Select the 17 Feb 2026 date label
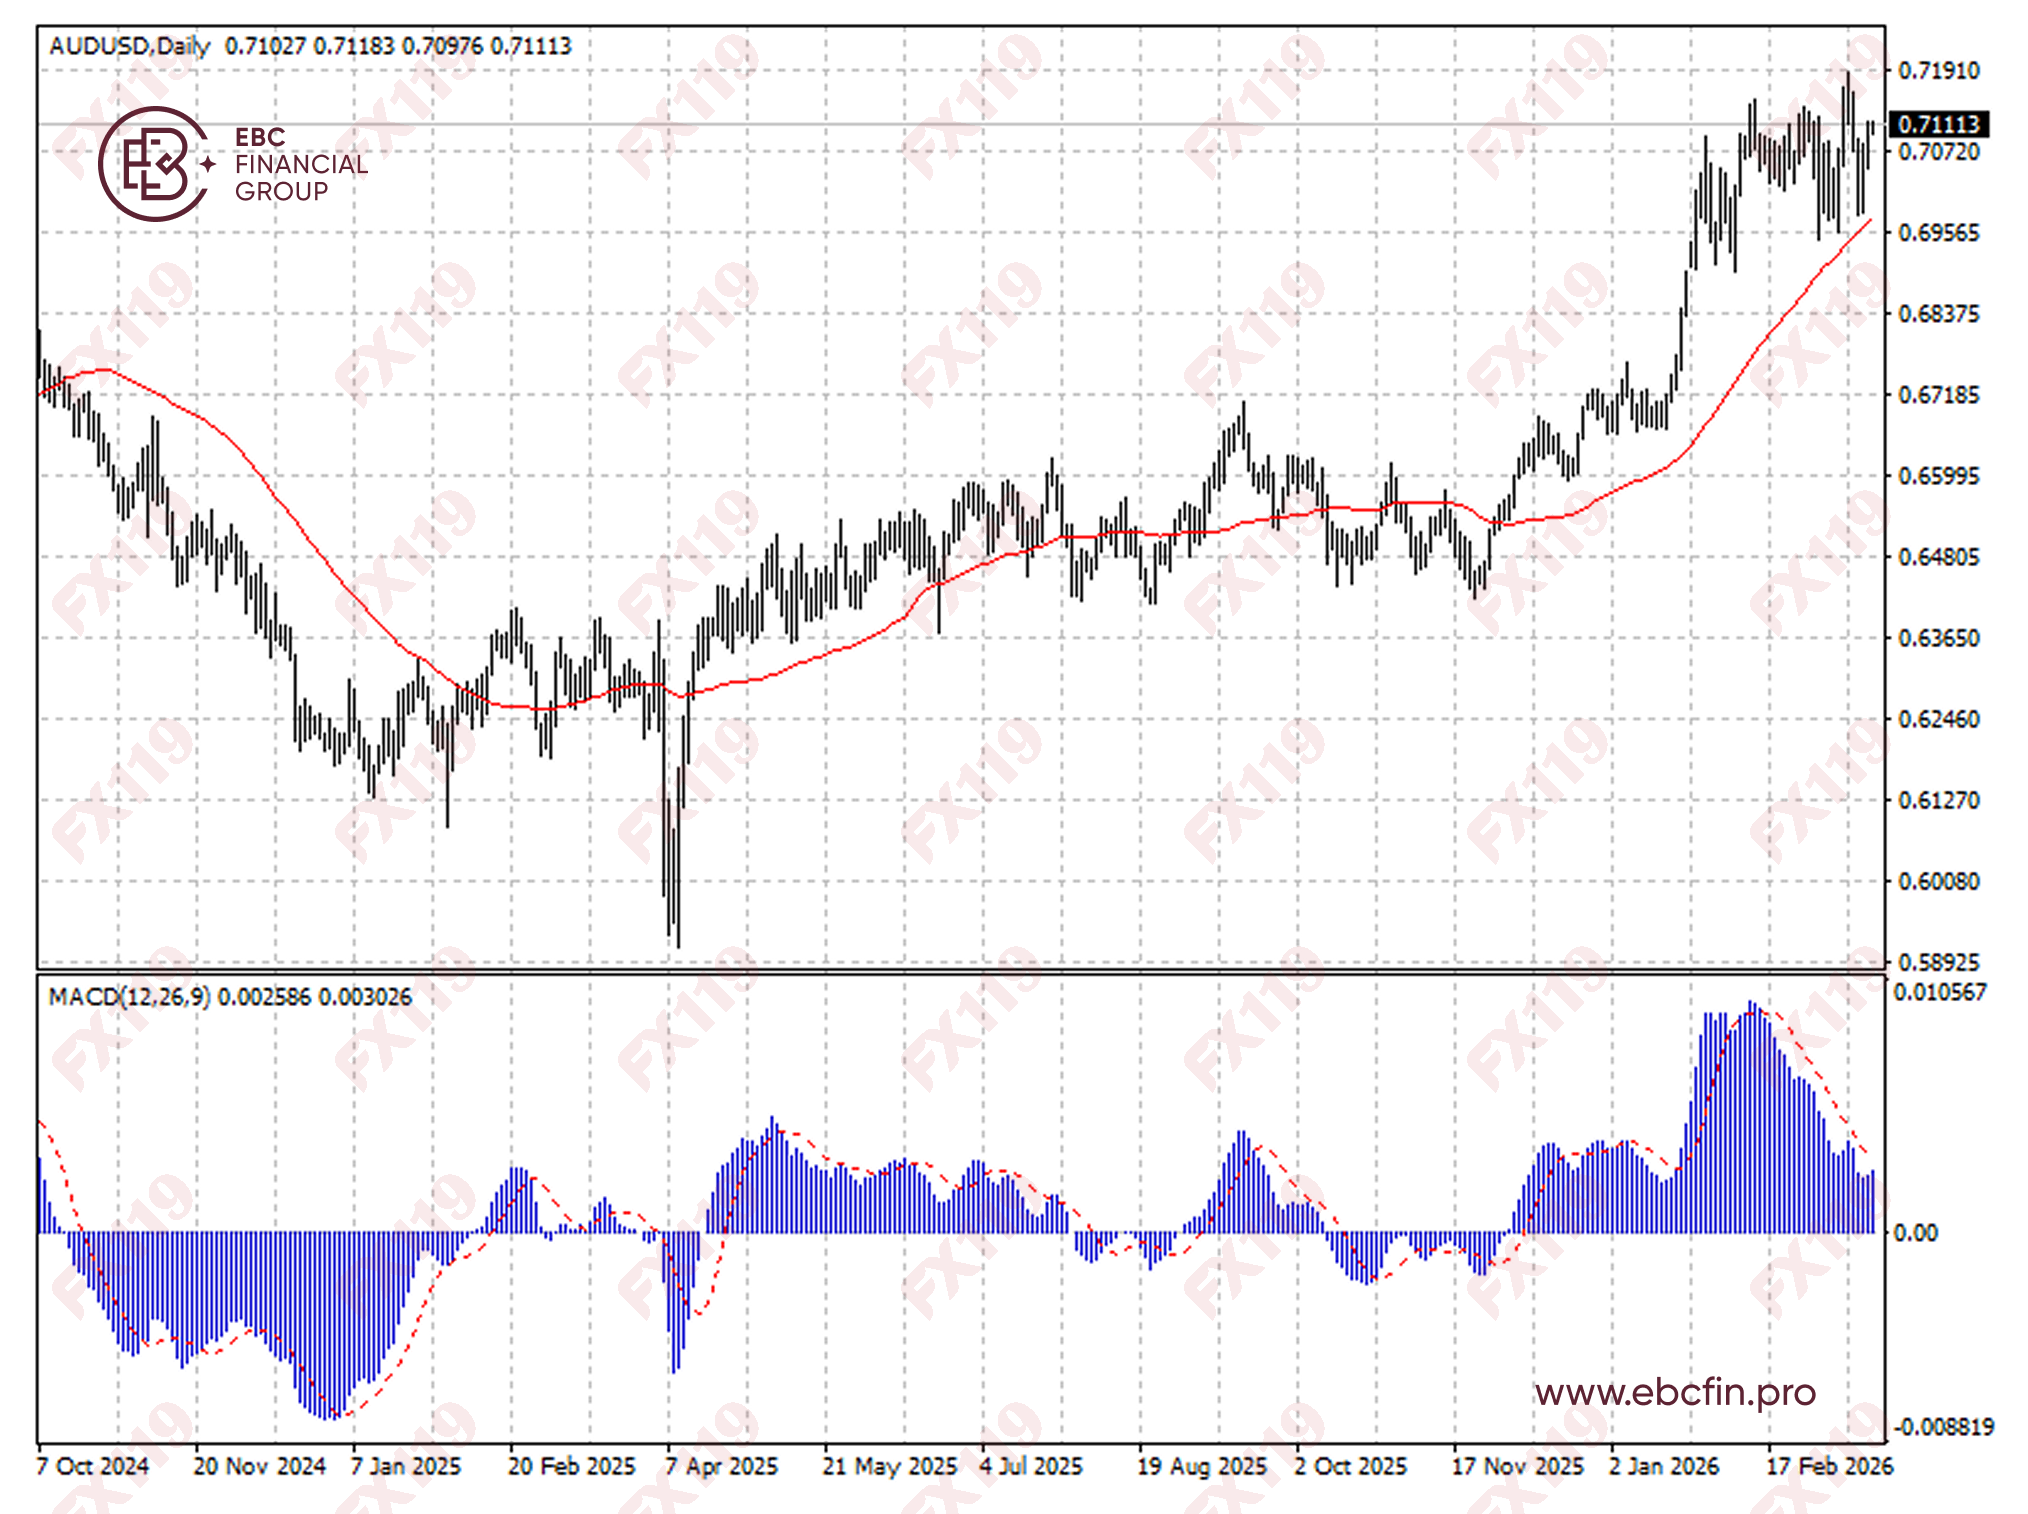Screen dimensions: 2028x1514 coord(1829,1466)
